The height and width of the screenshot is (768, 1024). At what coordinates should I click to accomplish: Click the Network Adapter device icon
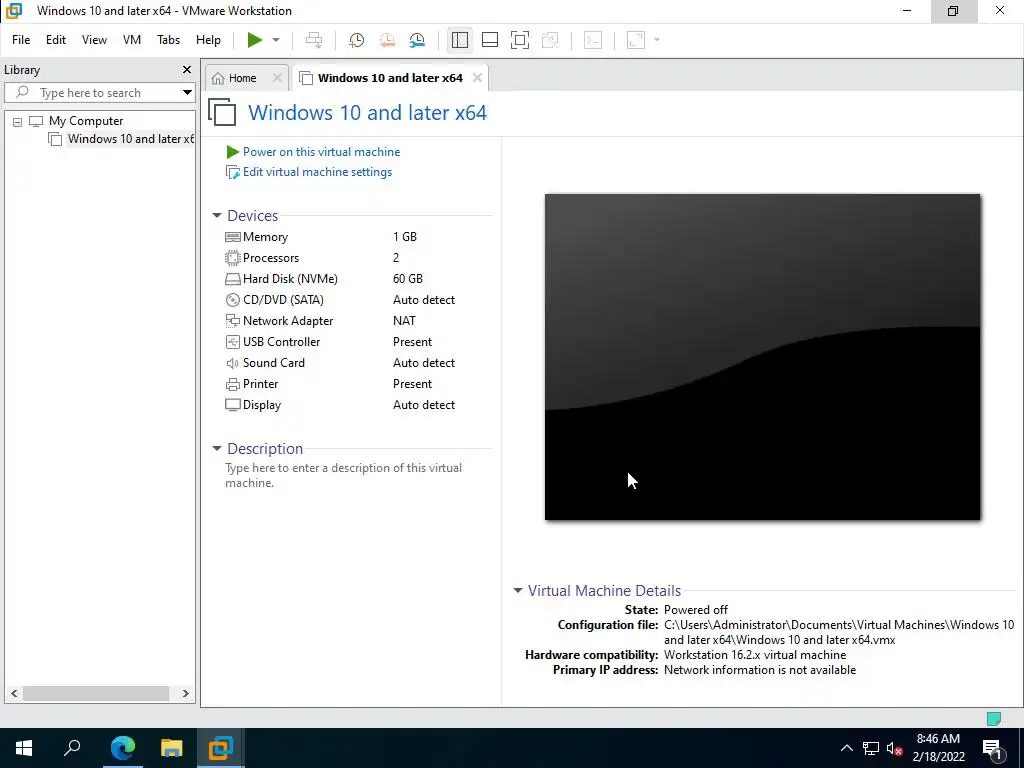pyautogui.click(x=232, y=321)
